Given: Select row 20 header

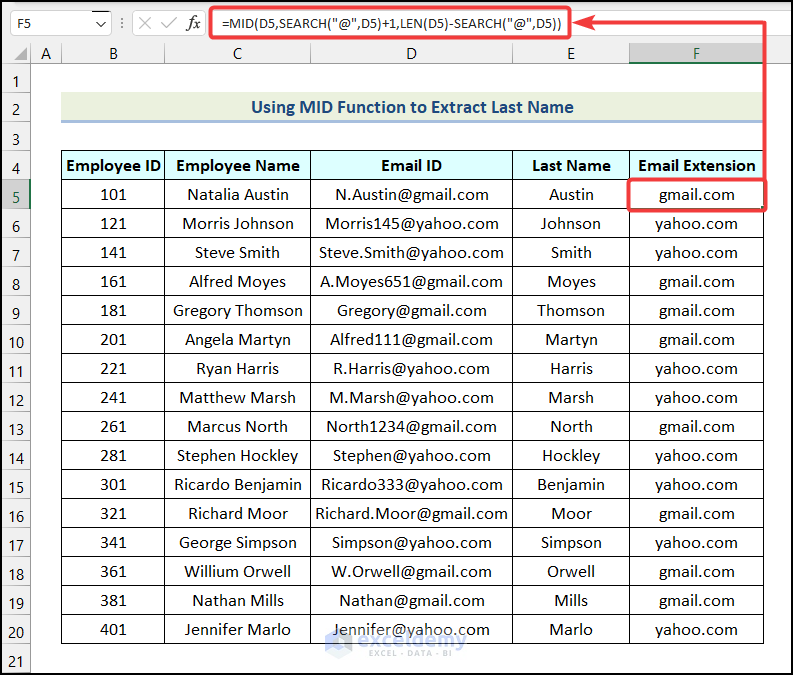Looking at the screenshot, I should tap(16, 629).
